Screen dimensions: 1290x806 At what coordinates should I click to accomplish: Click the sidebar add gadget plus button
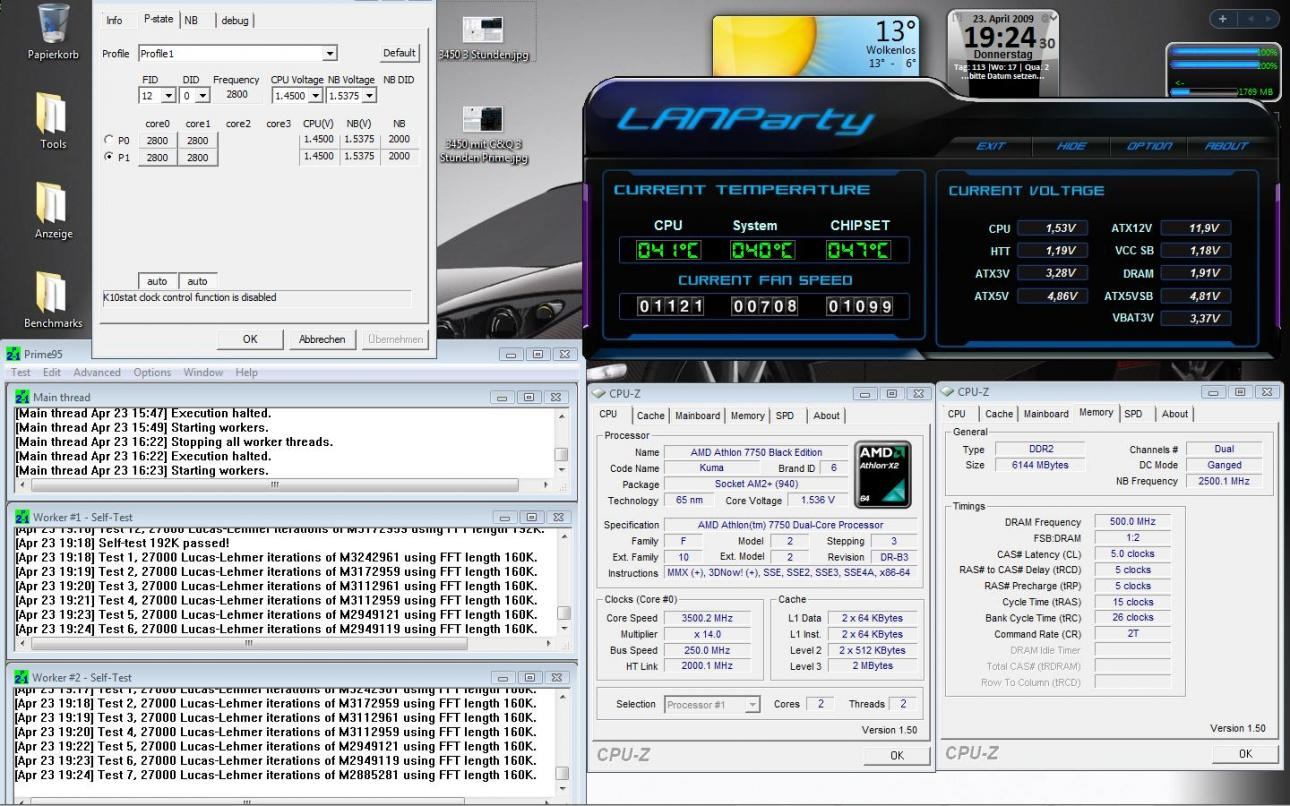pyautogui.click(x=1223, y=19)
